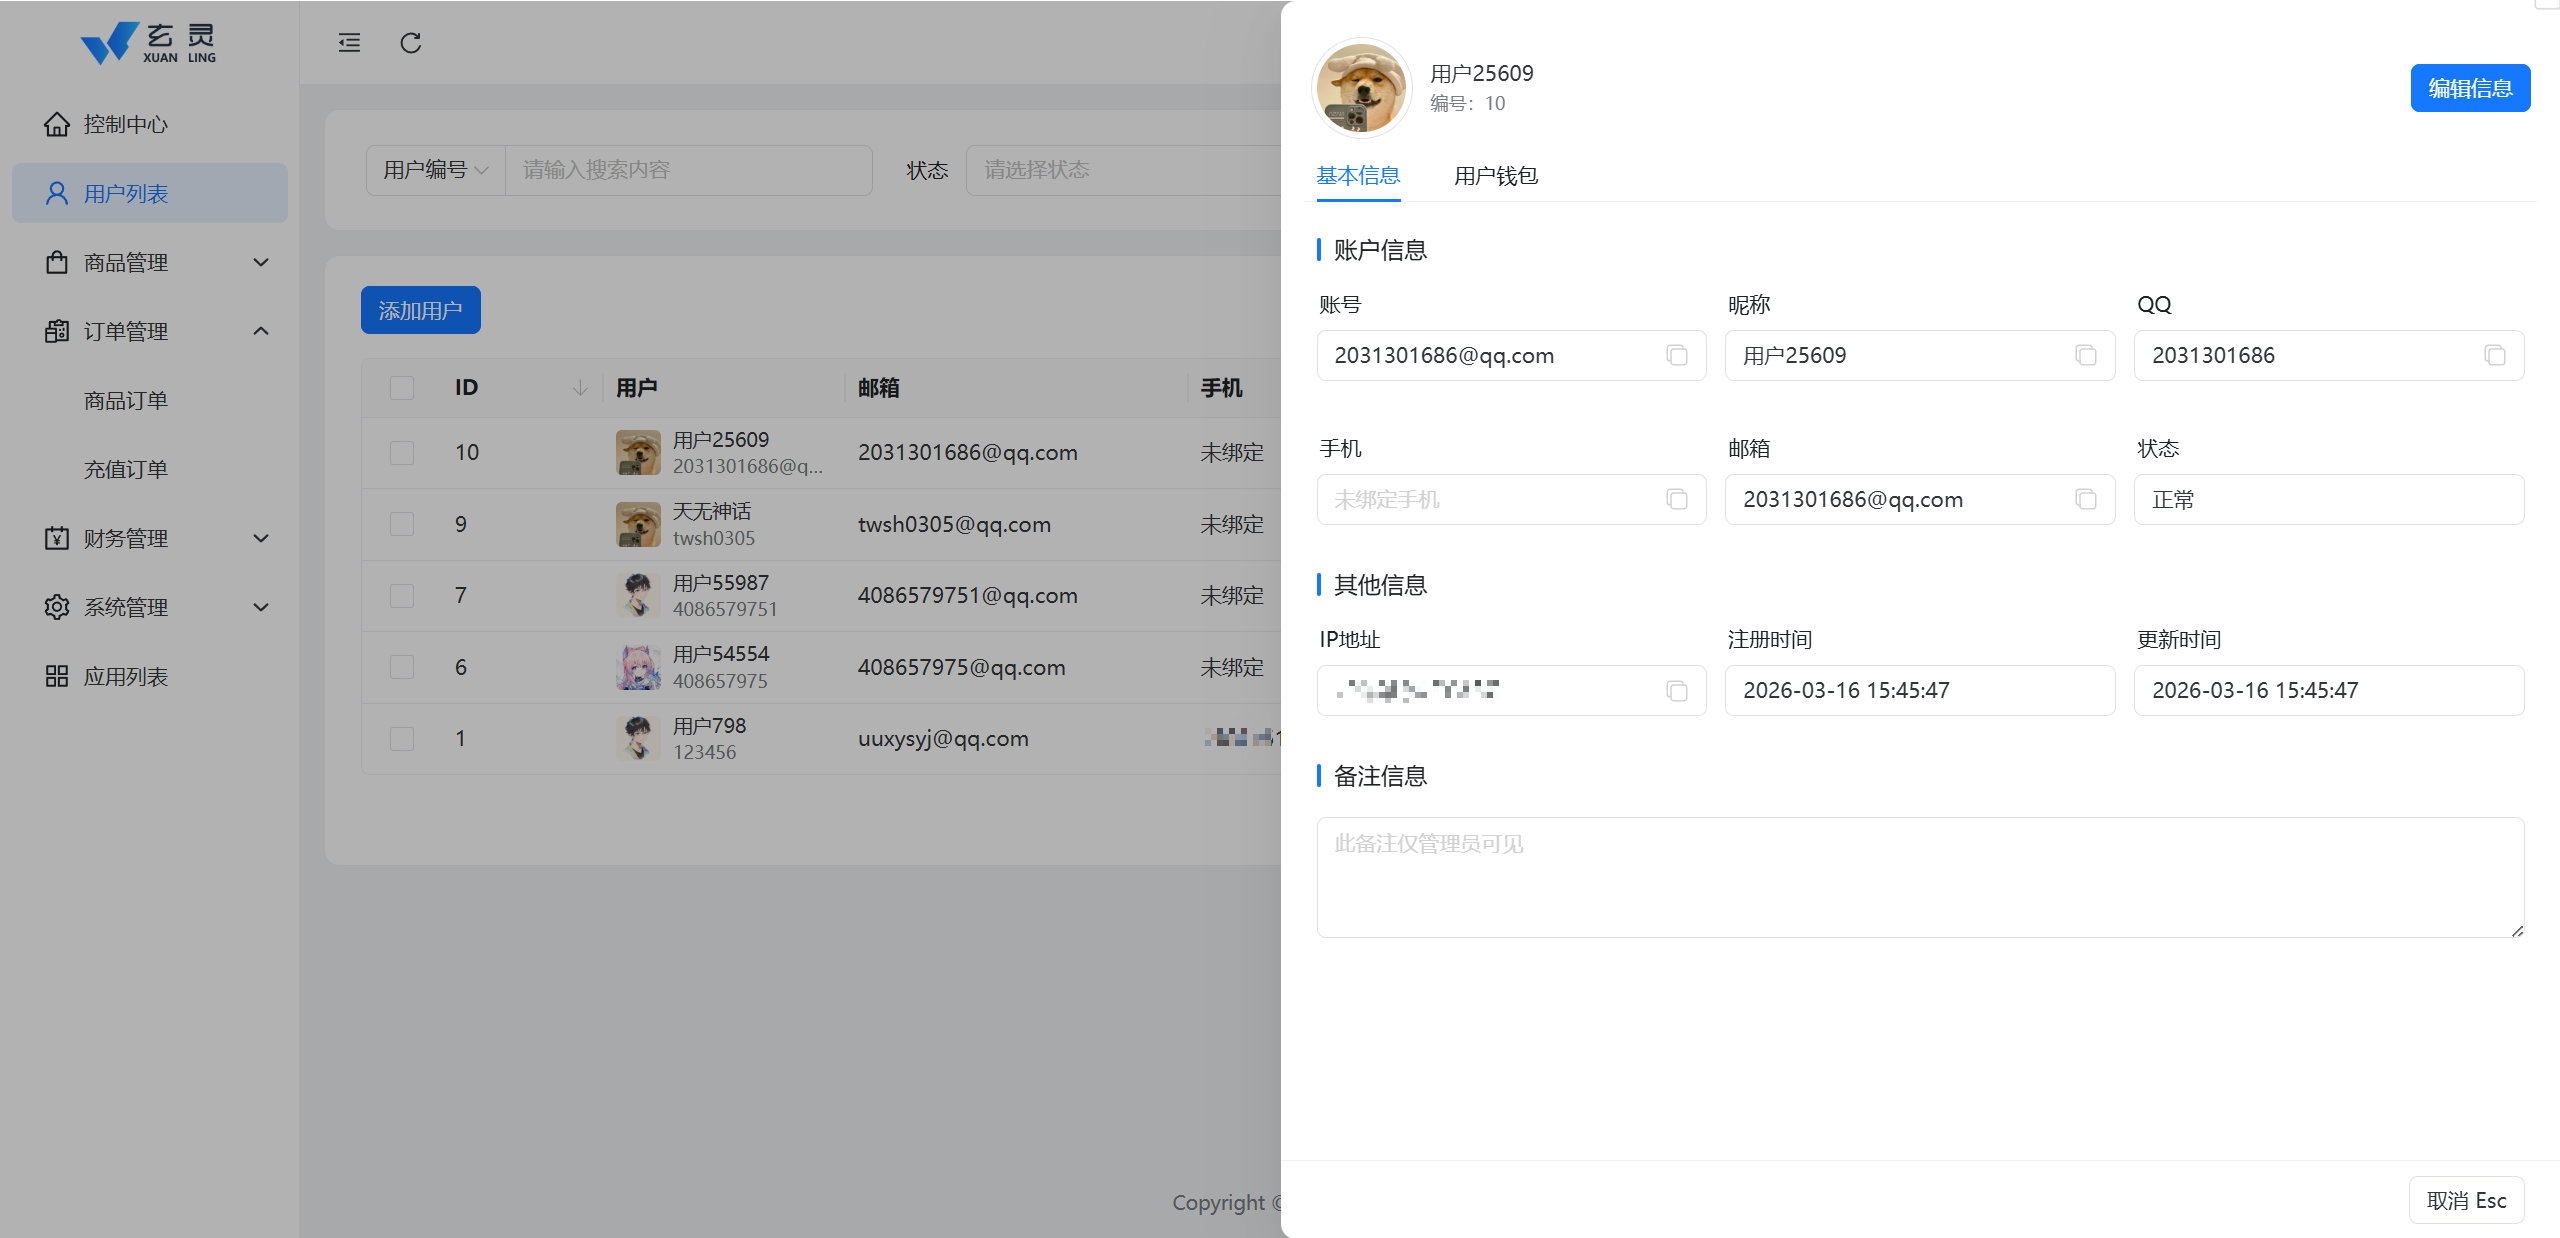
Task: Copy the 昵称 field value
Action: pyautogui.click(x=2085, y=355)
